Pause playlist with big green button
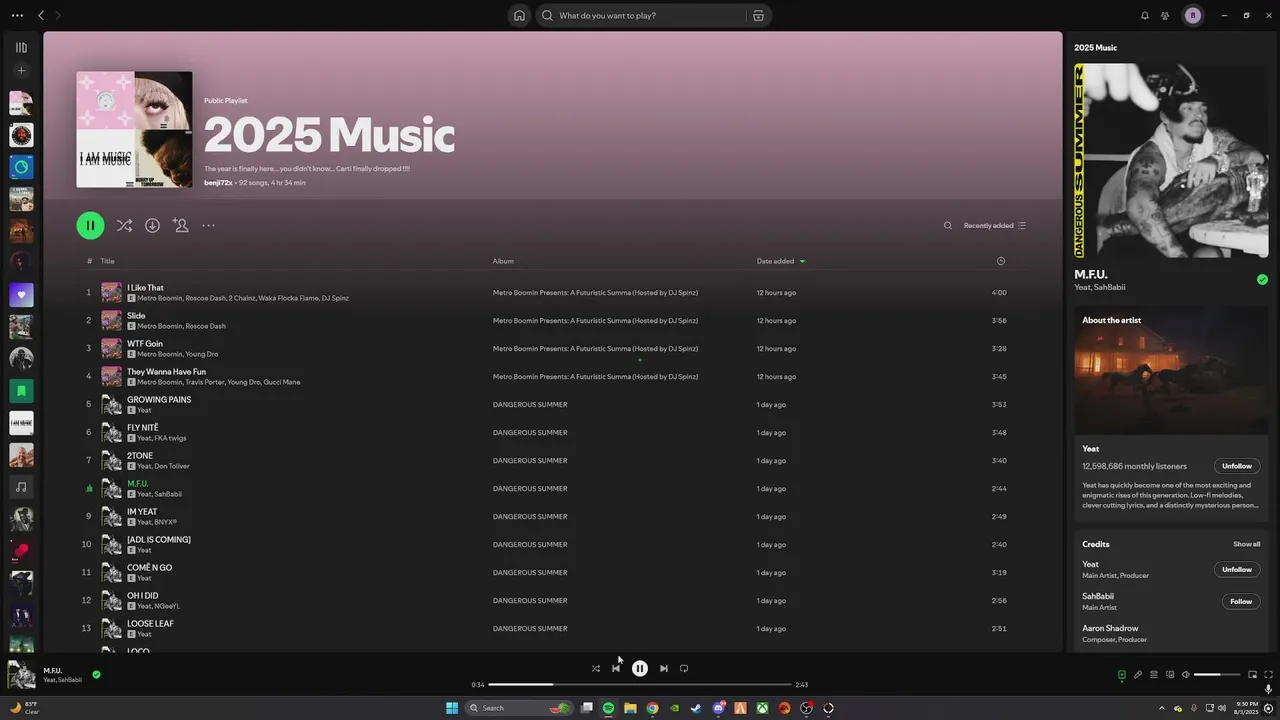This screenshot has width=1280, height=720. coord(90,225)
